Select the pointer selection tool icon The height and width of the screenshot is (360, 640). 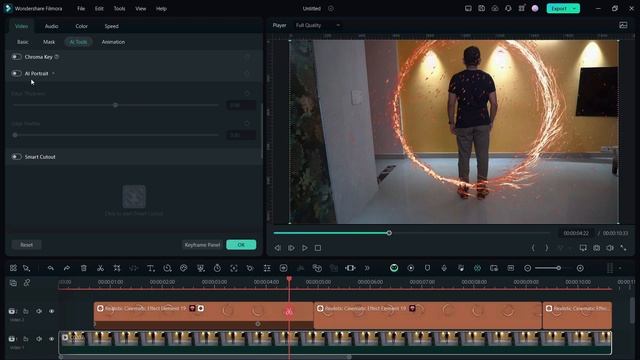click(x=27, y=268)
